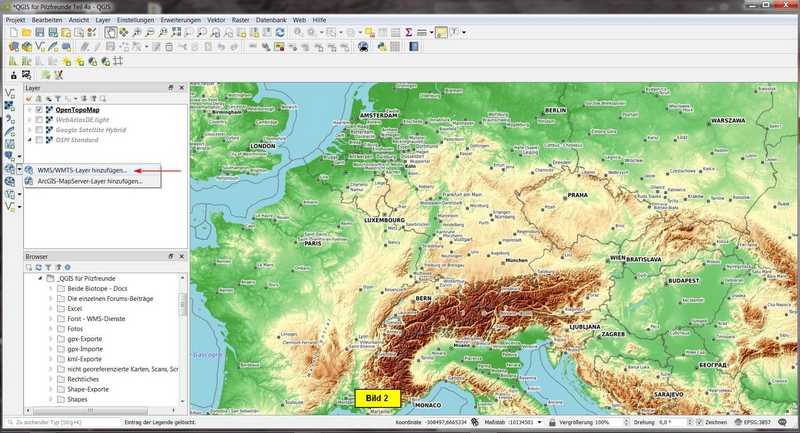Expand the gpx-Exporte folder in Browser
The width and height of the screenshot is (800, 433).
click(51, 339)
